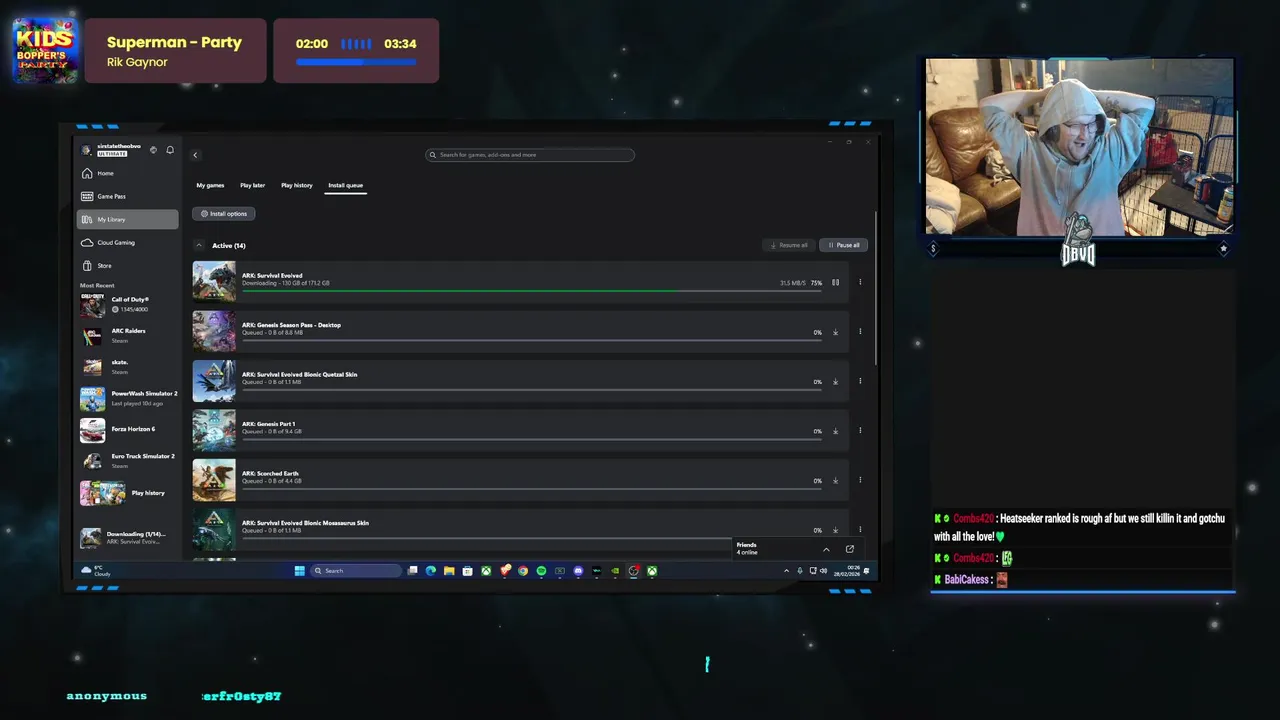Viewport: 1280px width, 720px height.
Task: Open notifications bell icon
Action: click(170, 150)
